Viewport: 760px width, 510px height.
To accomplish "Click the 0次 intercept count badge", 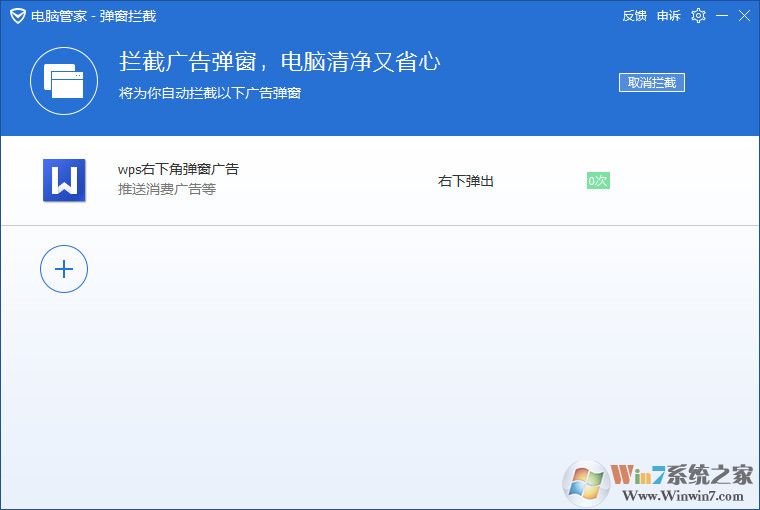I will pyautogui.click(x=598, y=181).
